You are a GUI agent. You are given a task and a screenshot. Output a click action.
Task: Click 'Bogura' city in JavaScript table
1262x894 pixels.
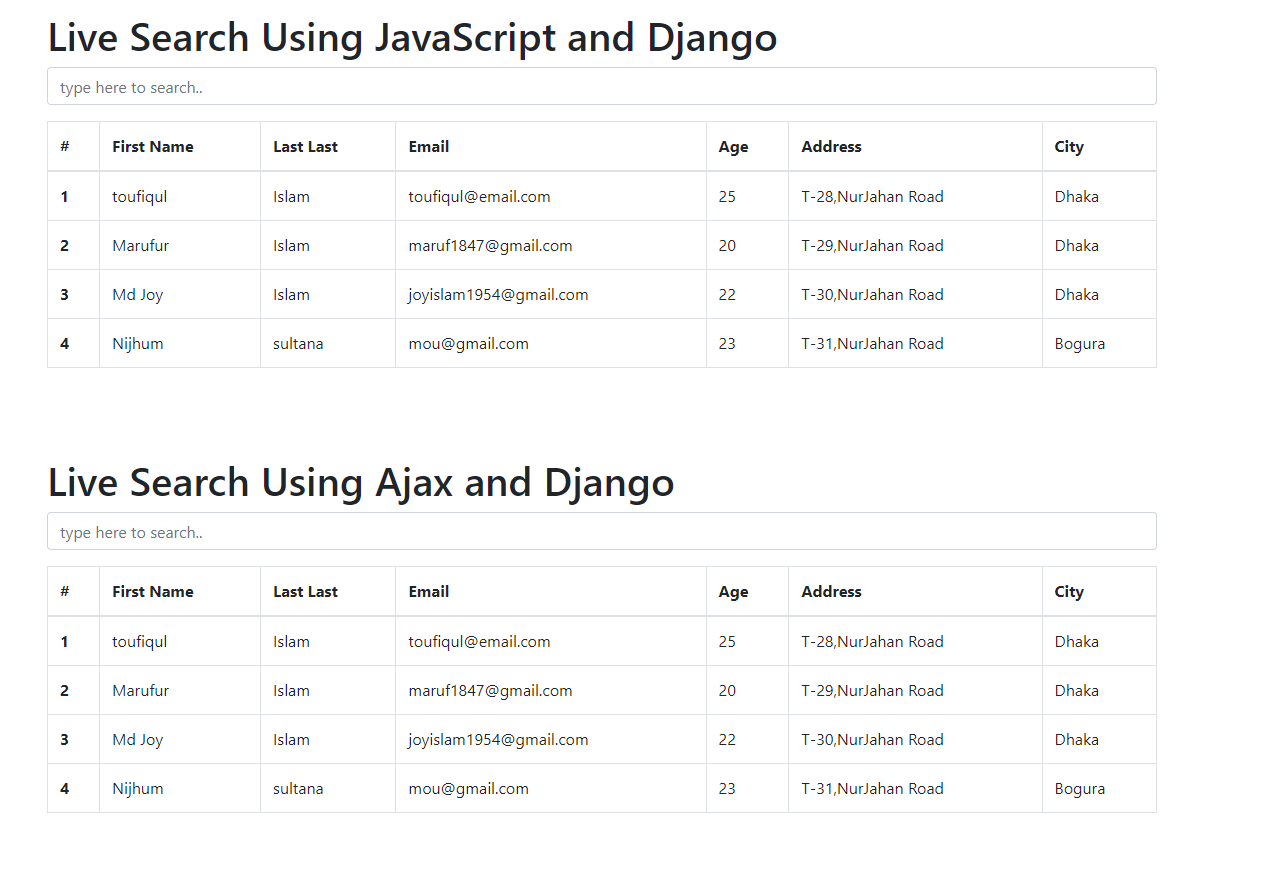(1080, 343)
